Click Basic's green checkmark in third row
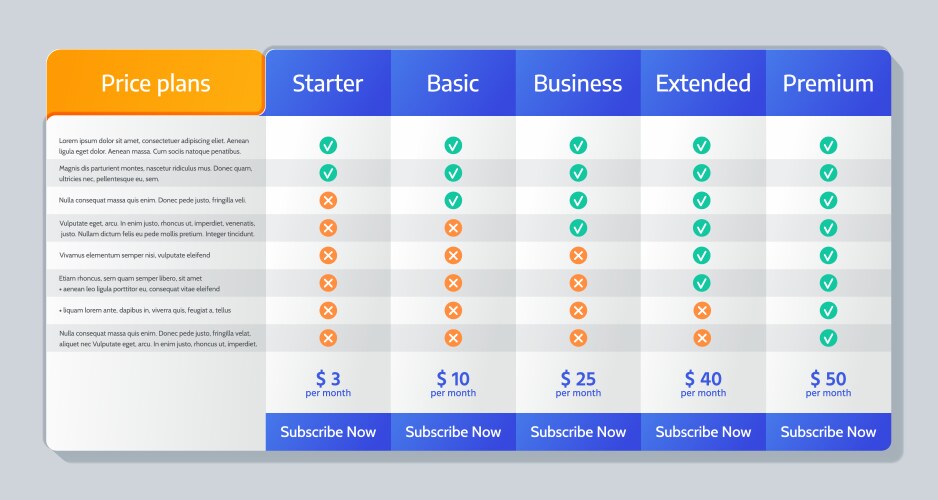 tap(453, 200)
